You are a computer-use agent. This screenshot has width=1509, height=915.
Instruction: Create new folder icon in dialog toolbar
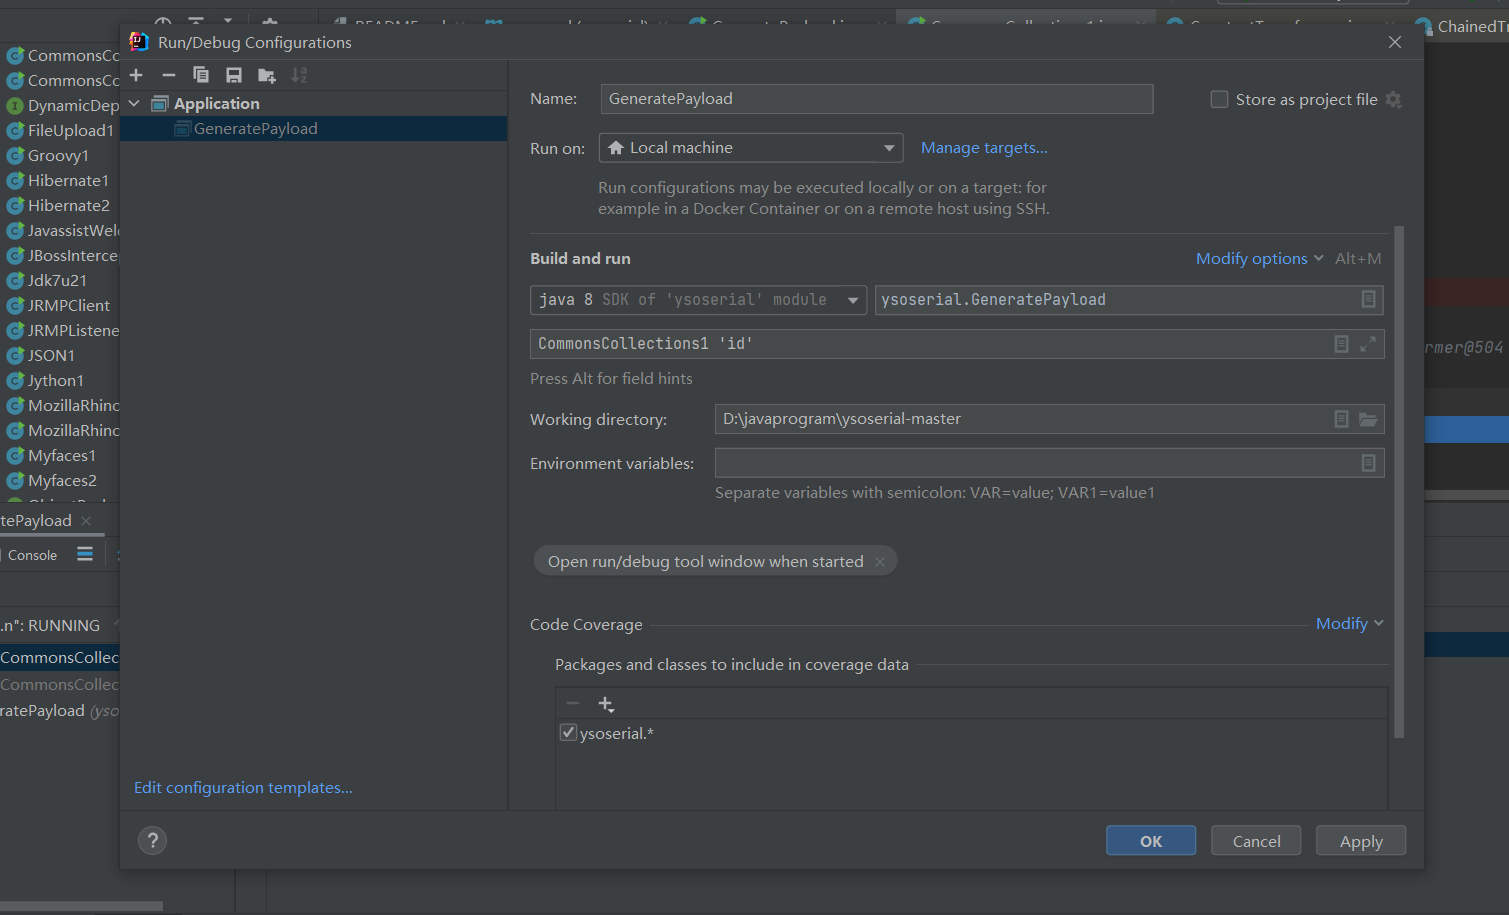coord(267,75)
